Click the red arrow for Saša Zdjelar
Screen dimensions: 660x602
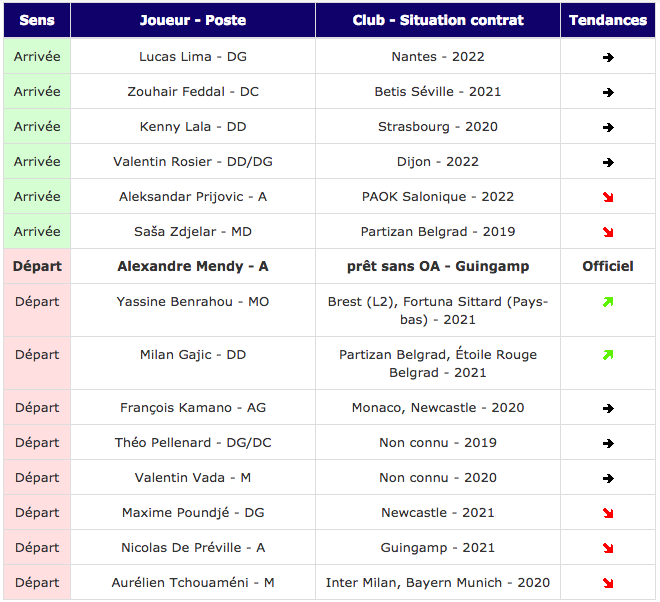[608, 233]
